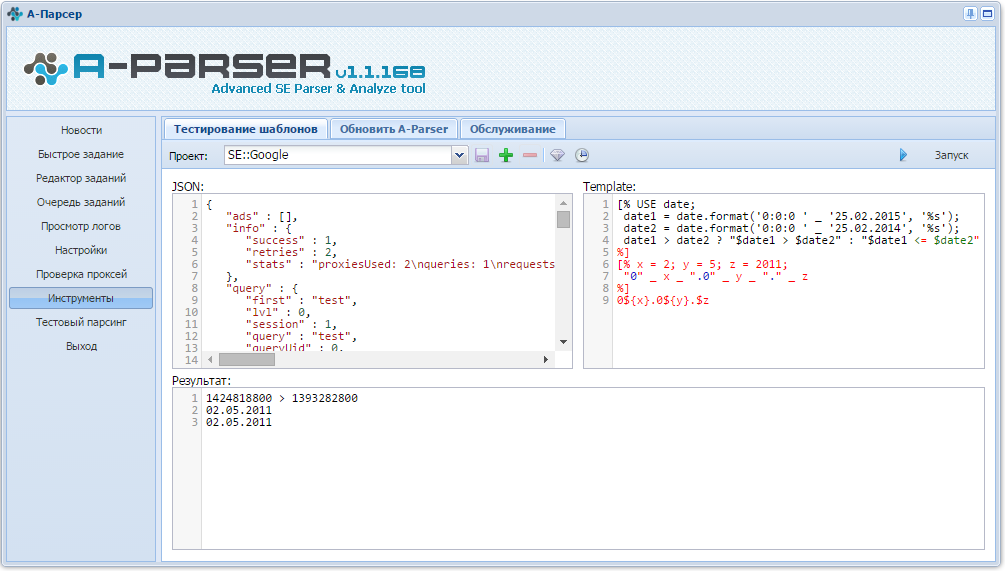Click the JSON vertical scrollbar down arrow
This screenshot has width=1005, height=571.
(x=563, y=342)
